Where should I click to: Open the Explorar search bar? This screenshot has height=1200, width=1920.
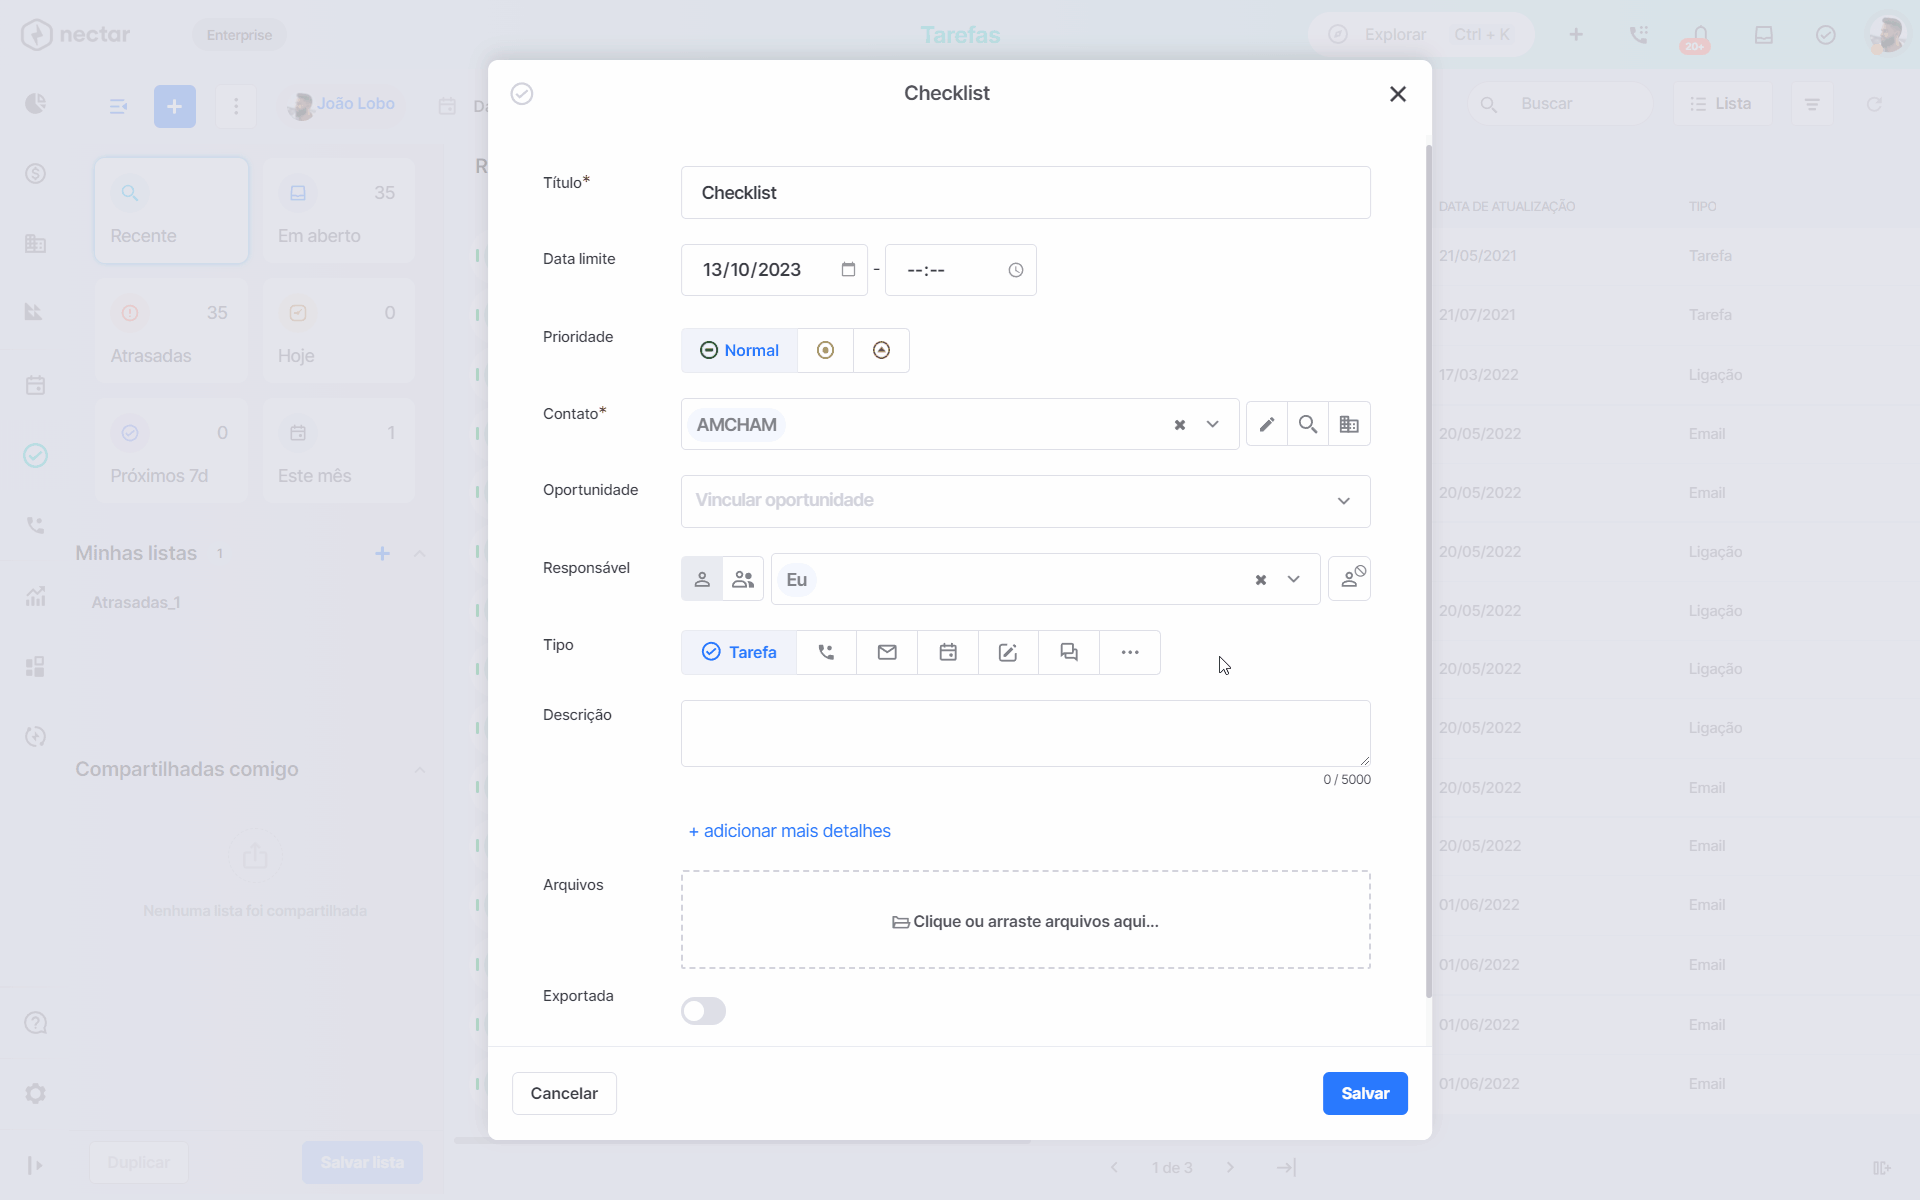tap(1420, 35)
